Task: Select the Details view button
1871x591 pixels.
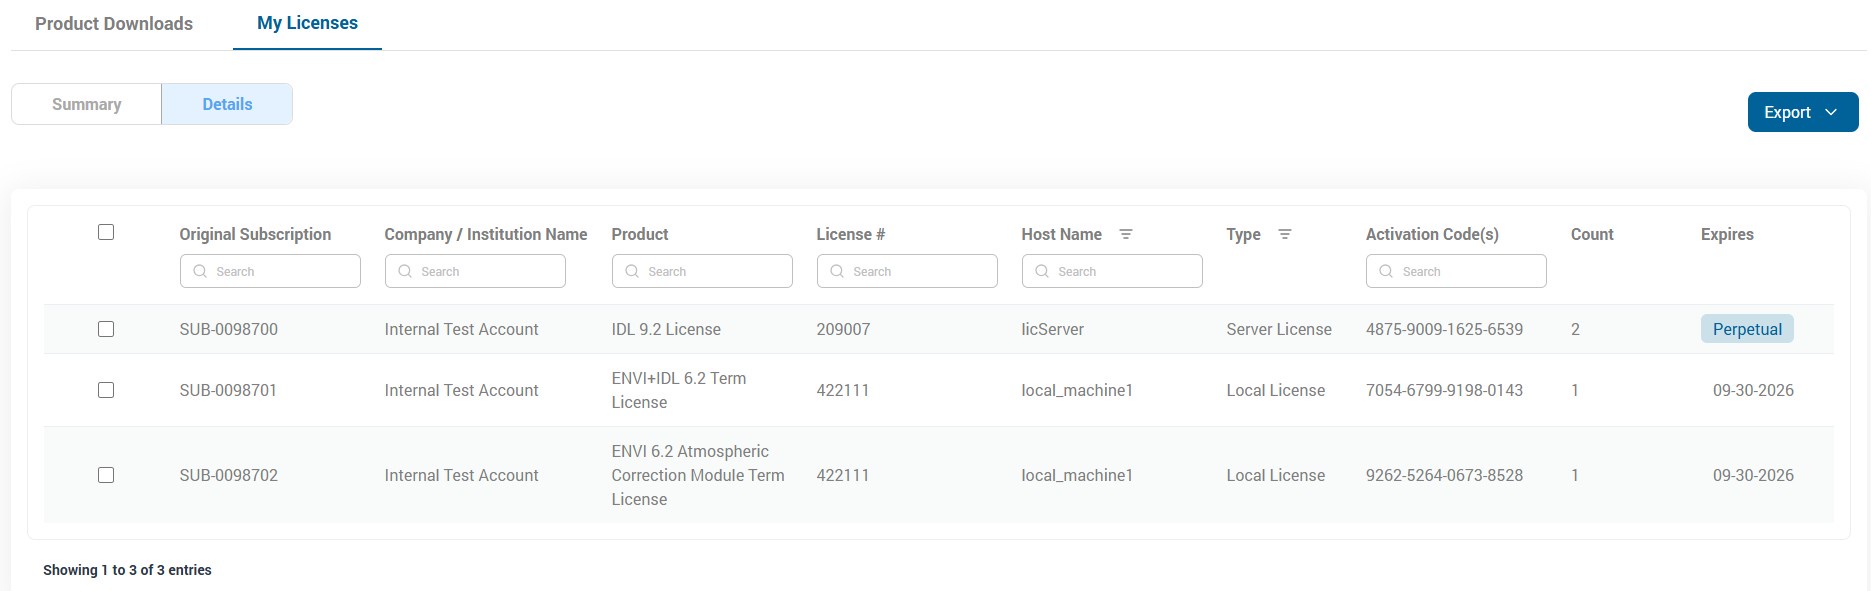Action: pos(227,104)
